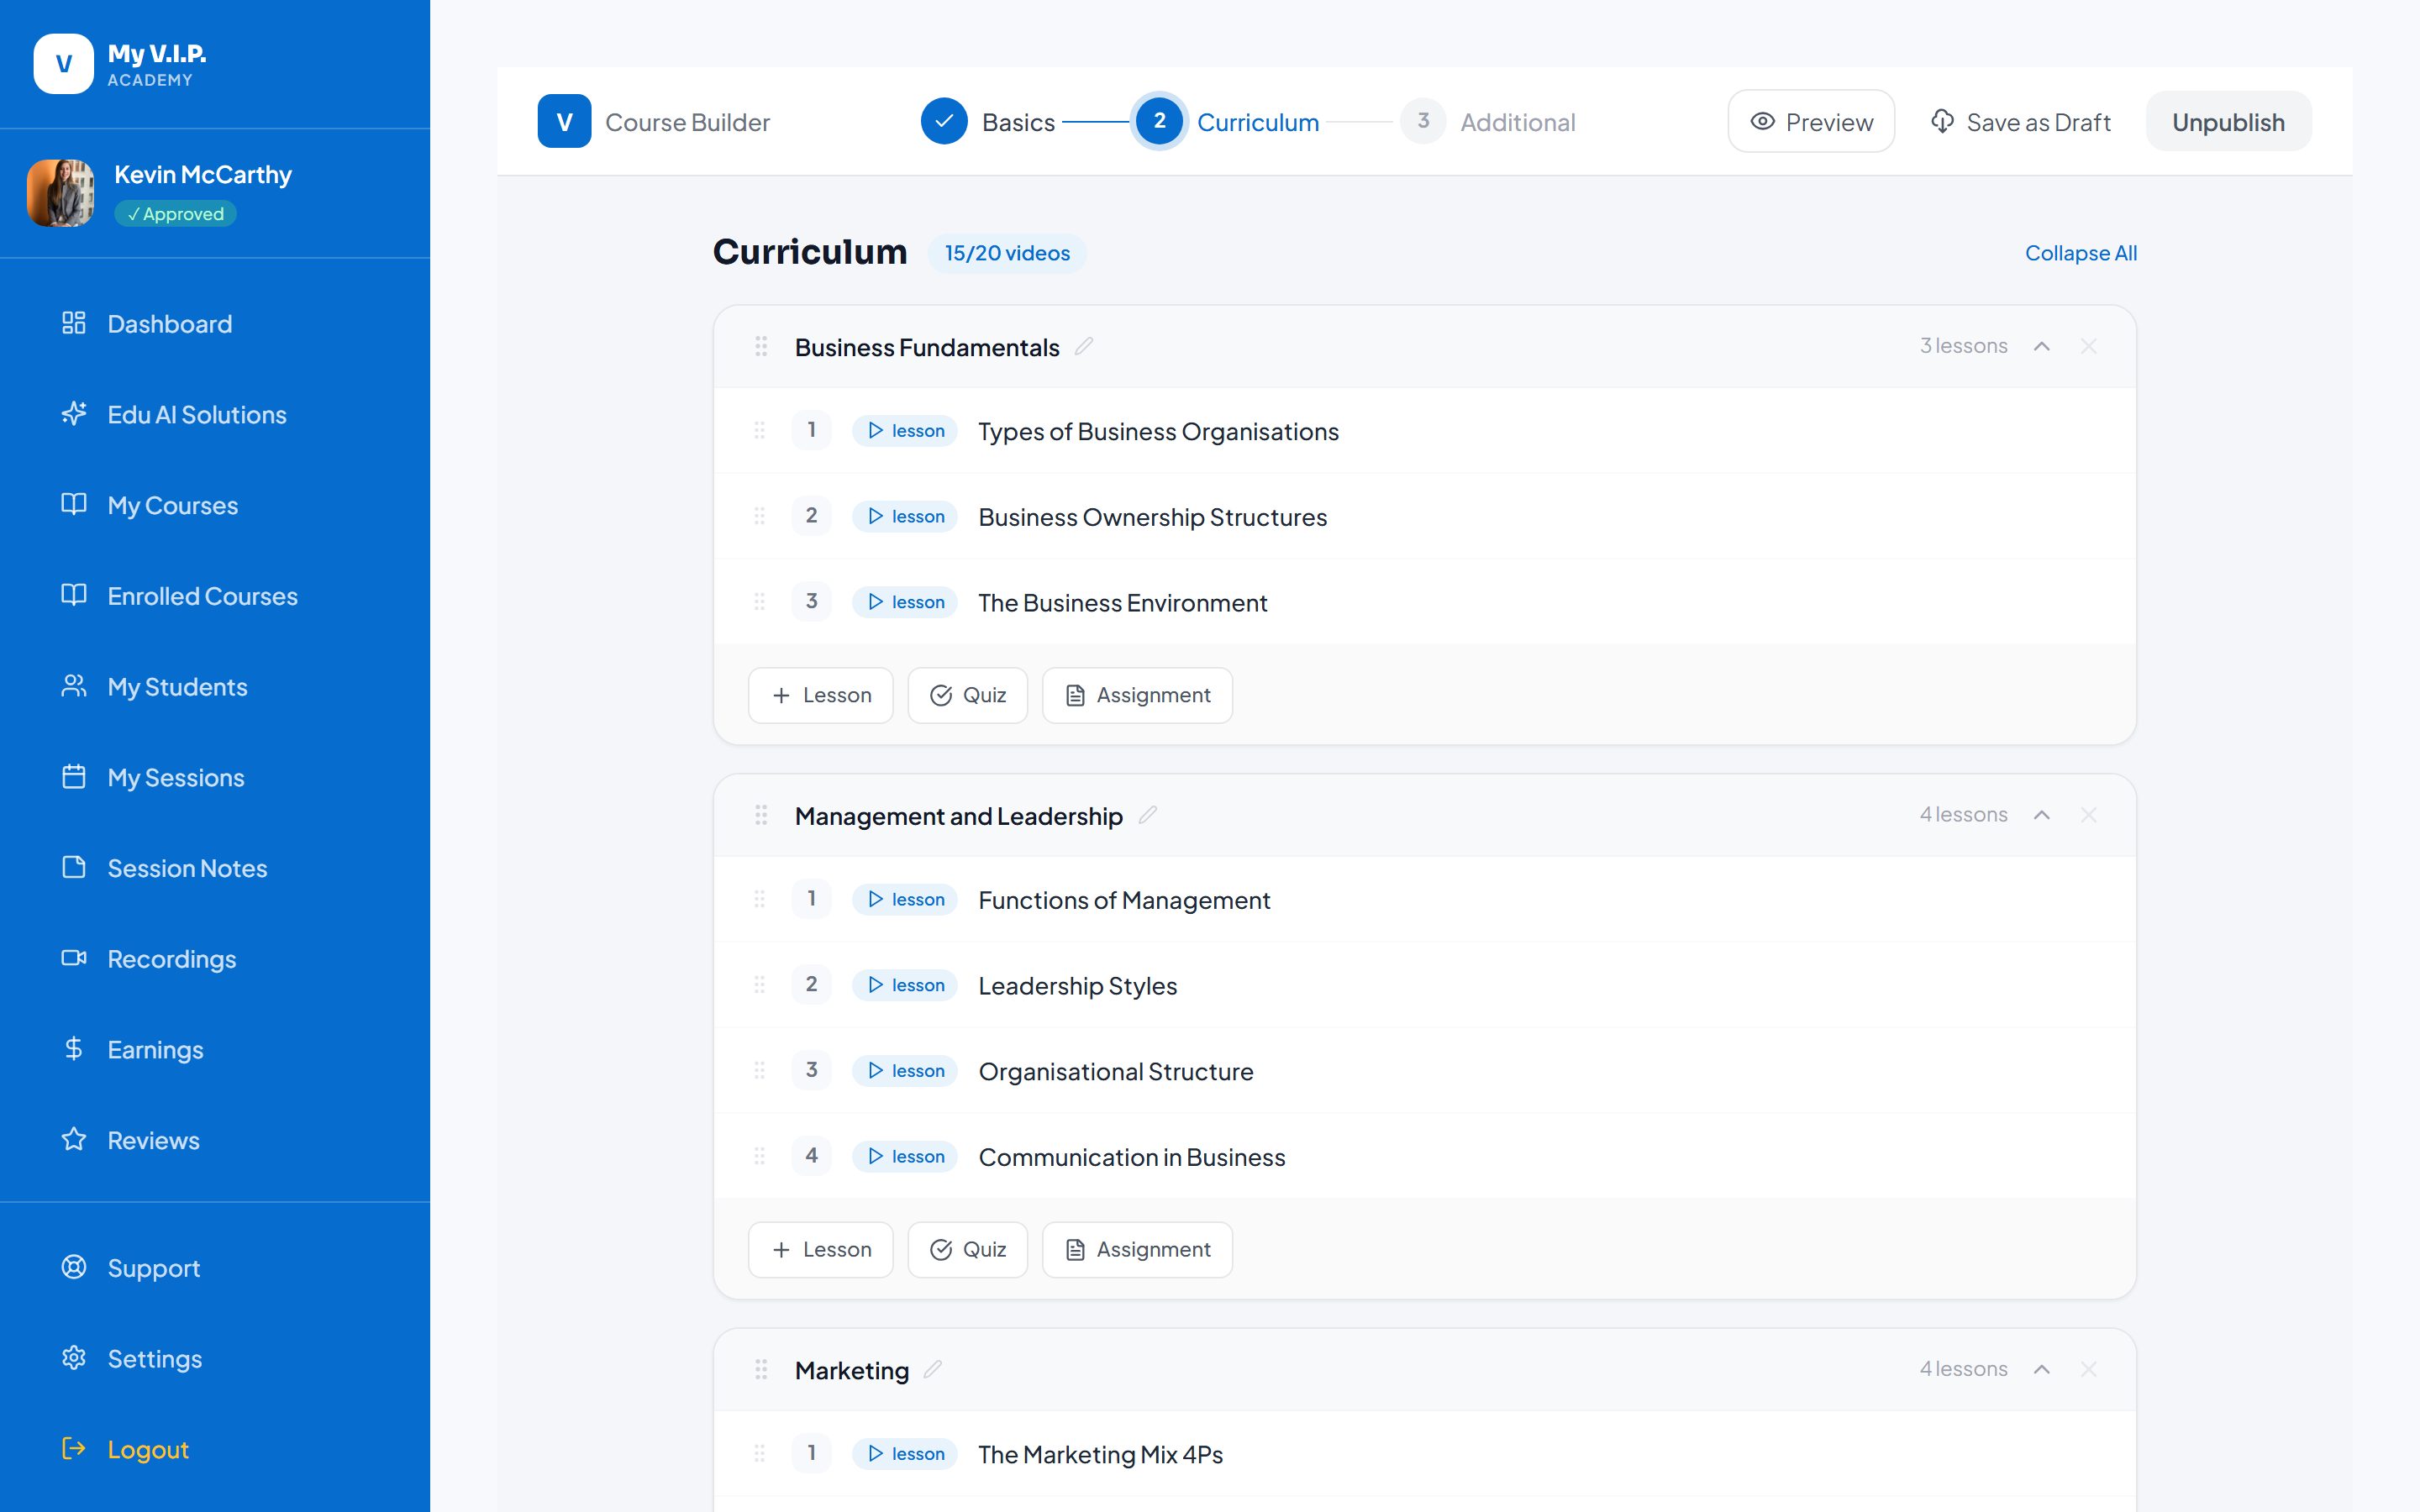Add a Lesson to Business Fundamentals

(820, 695)
